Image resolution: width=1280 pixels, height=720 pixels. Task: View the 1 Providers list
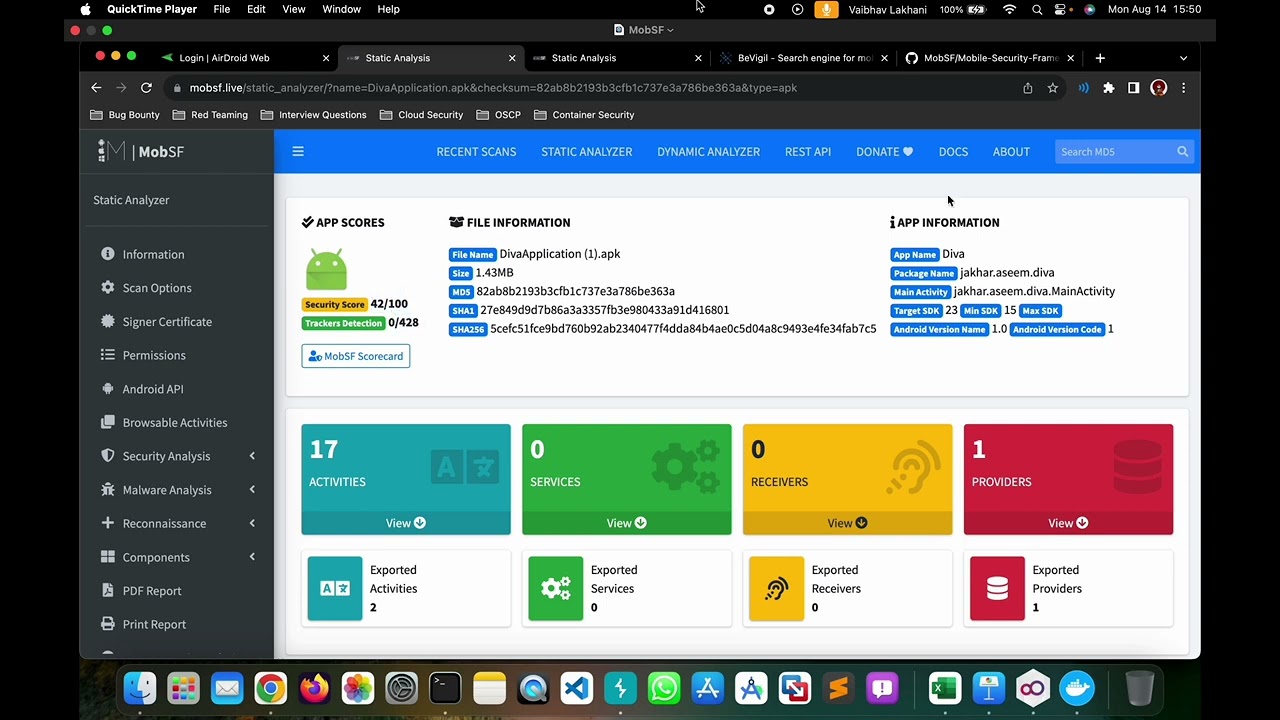pyautogui.click(x=1068, y=523)
